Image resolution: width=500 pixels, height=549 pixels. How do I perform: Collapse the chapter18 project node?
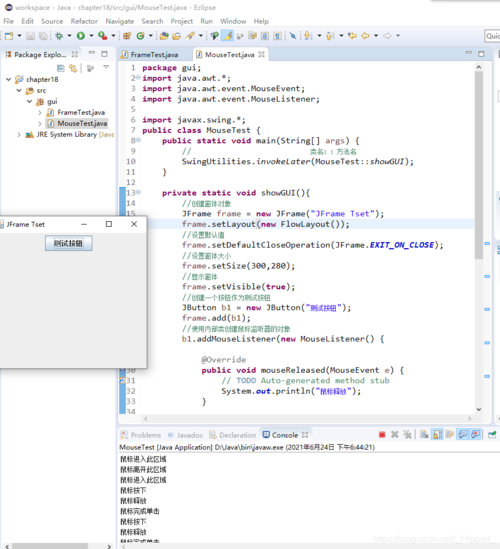click(x=9, y=79)
